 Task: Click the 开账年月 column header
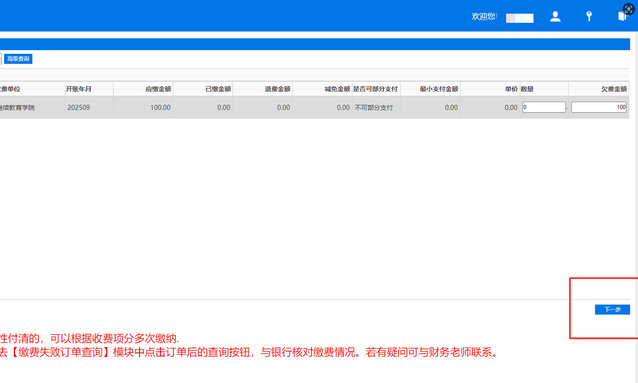(x=89, y=89)
